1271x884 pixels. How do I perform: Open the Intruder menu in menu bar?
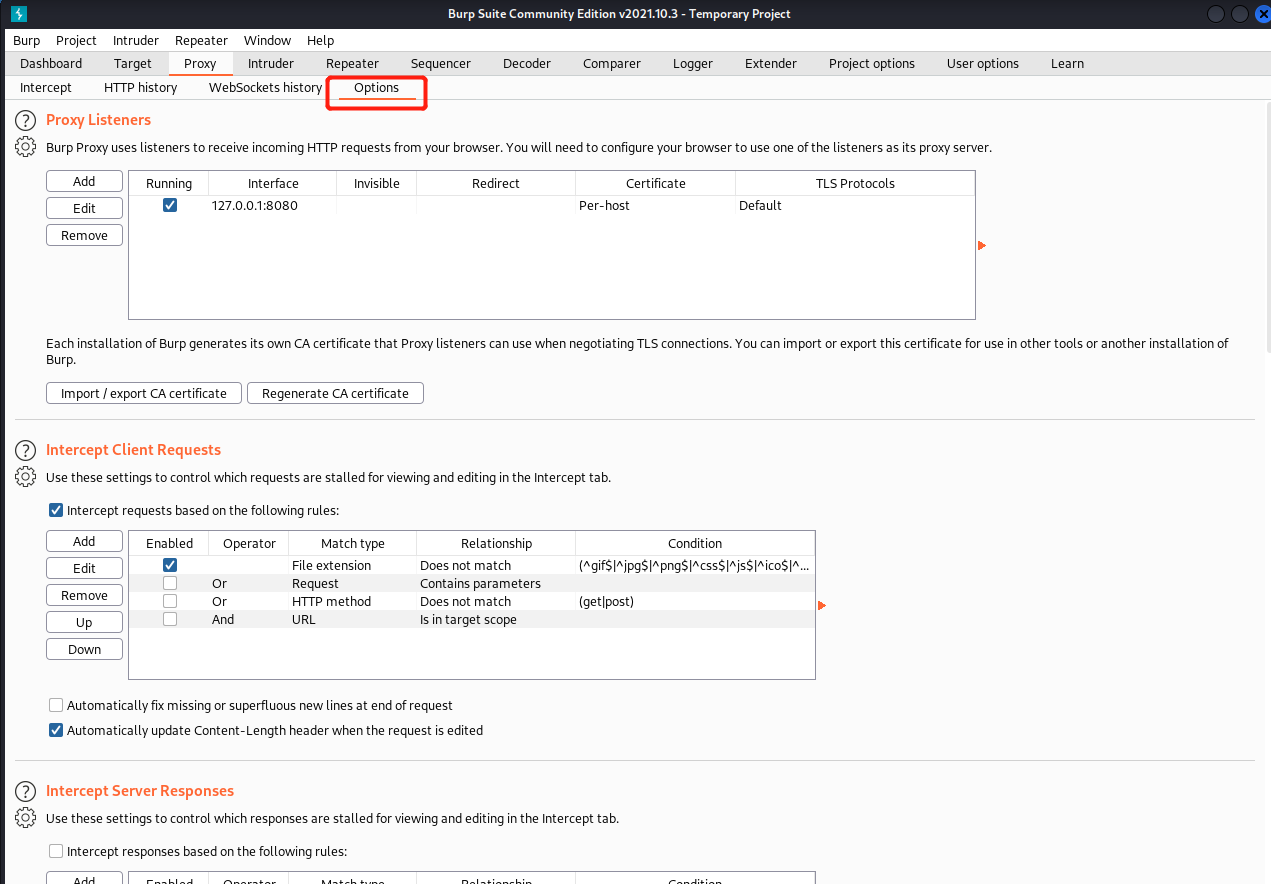(136, 40)
